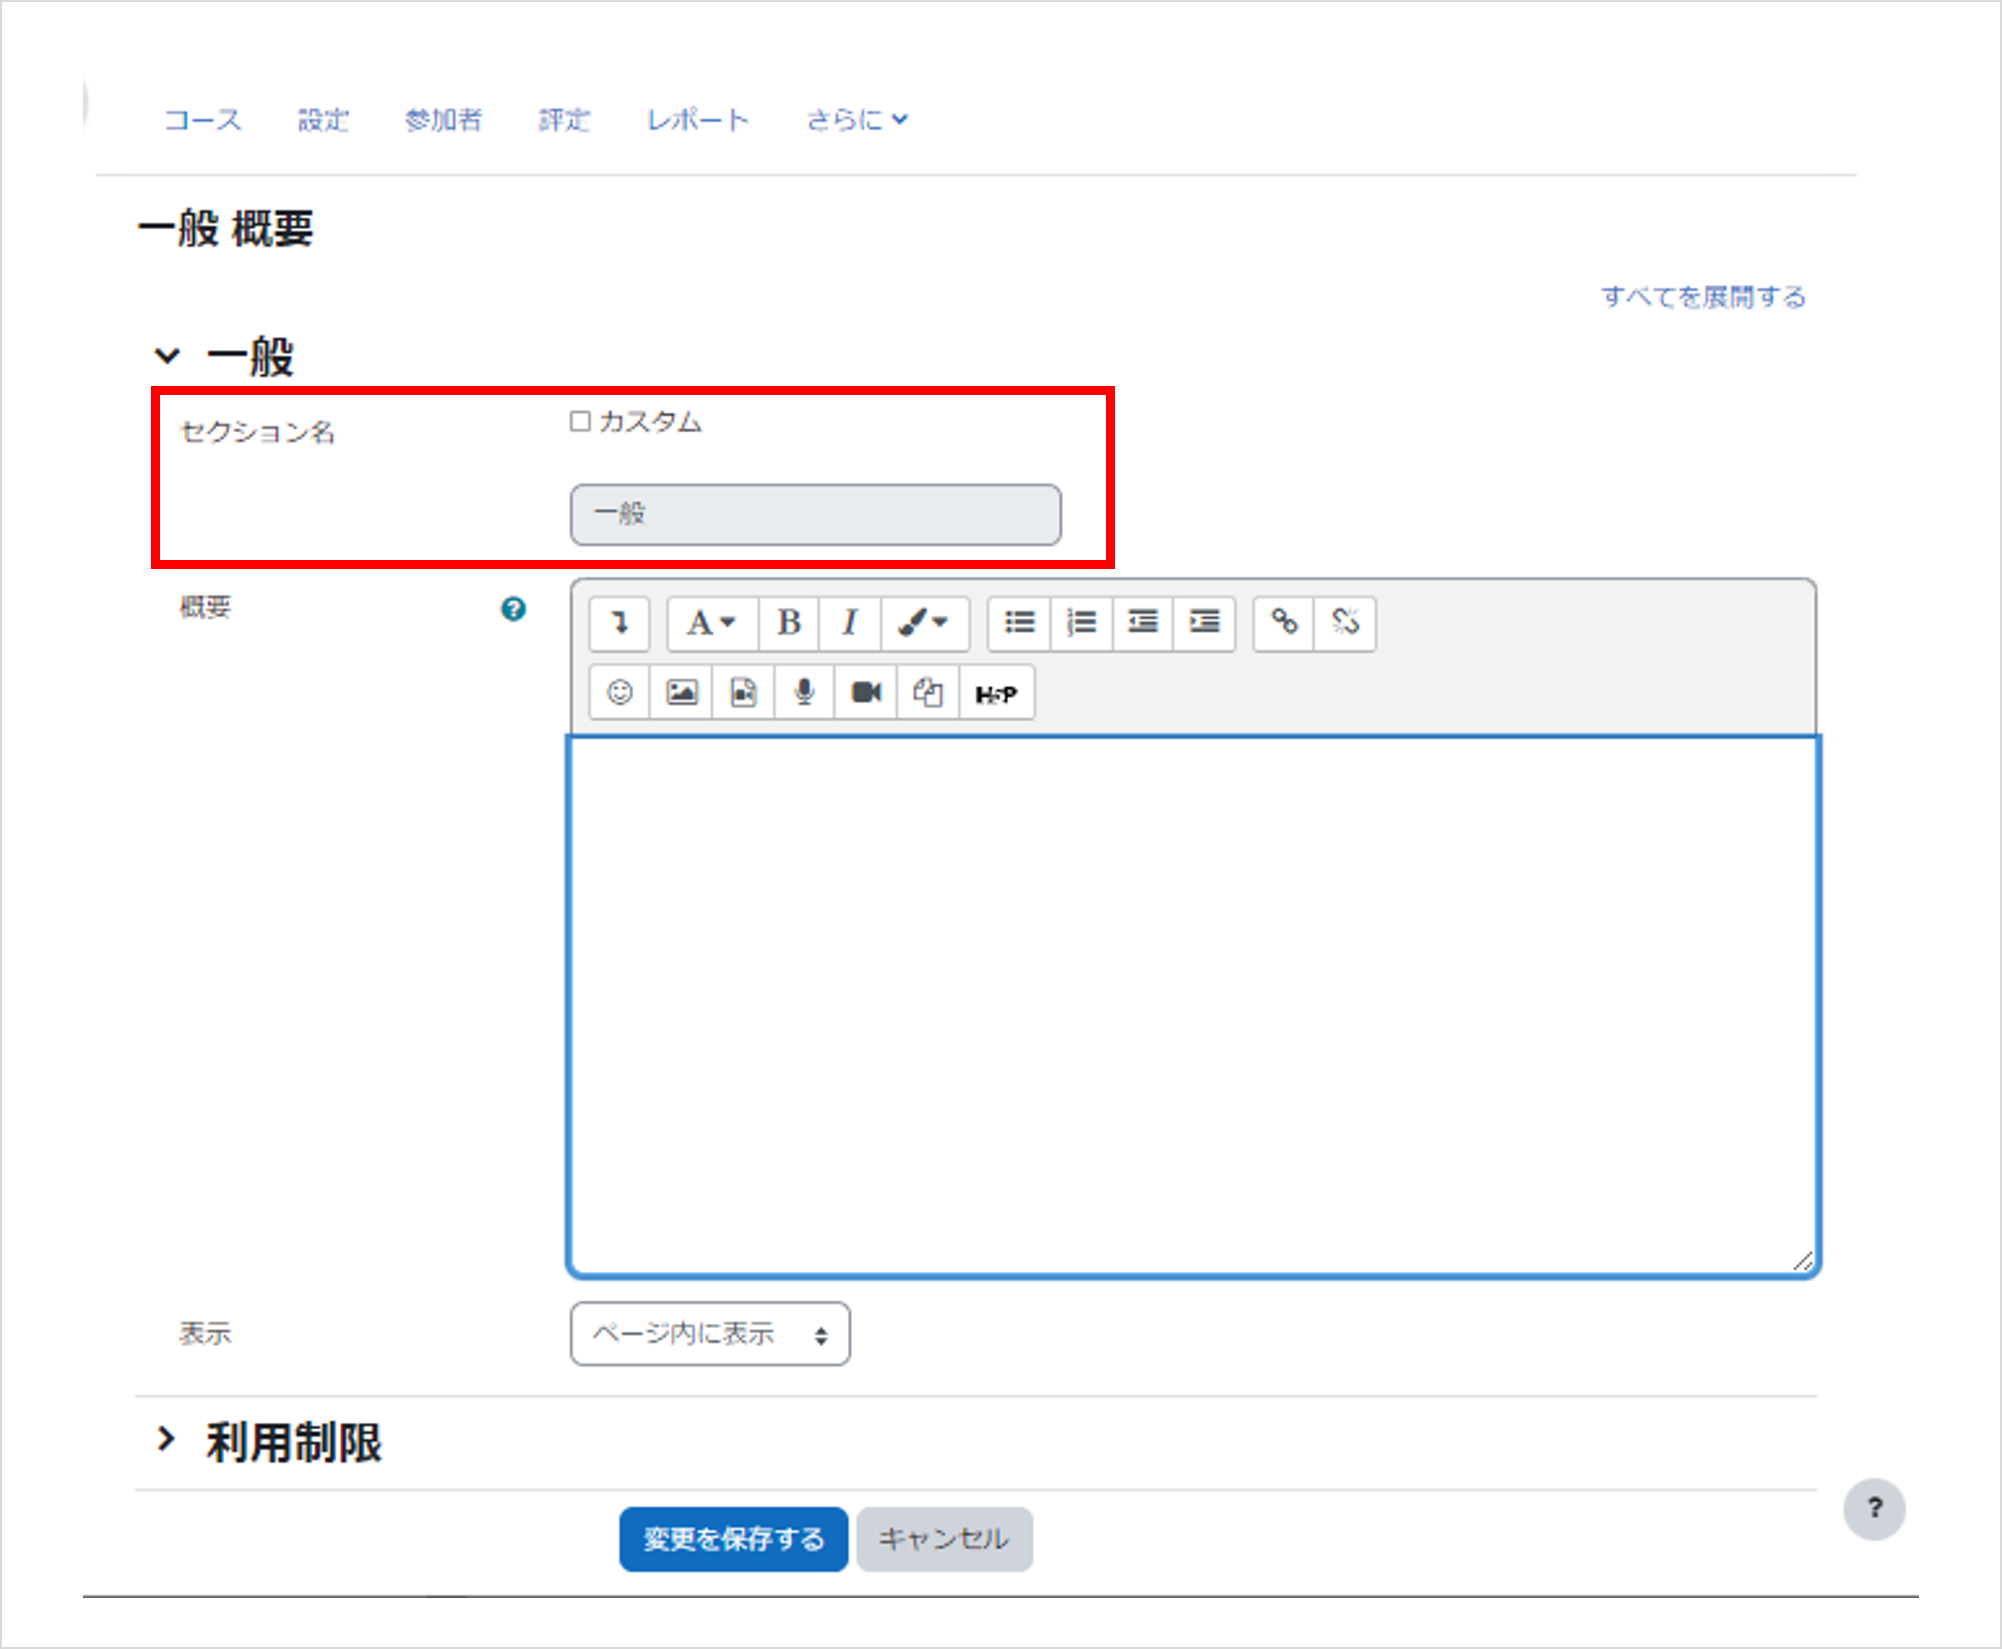This screenshot has height=1649, width=2002.
Task: Click the 変更を保存する button
Action: pos(733,1539)
